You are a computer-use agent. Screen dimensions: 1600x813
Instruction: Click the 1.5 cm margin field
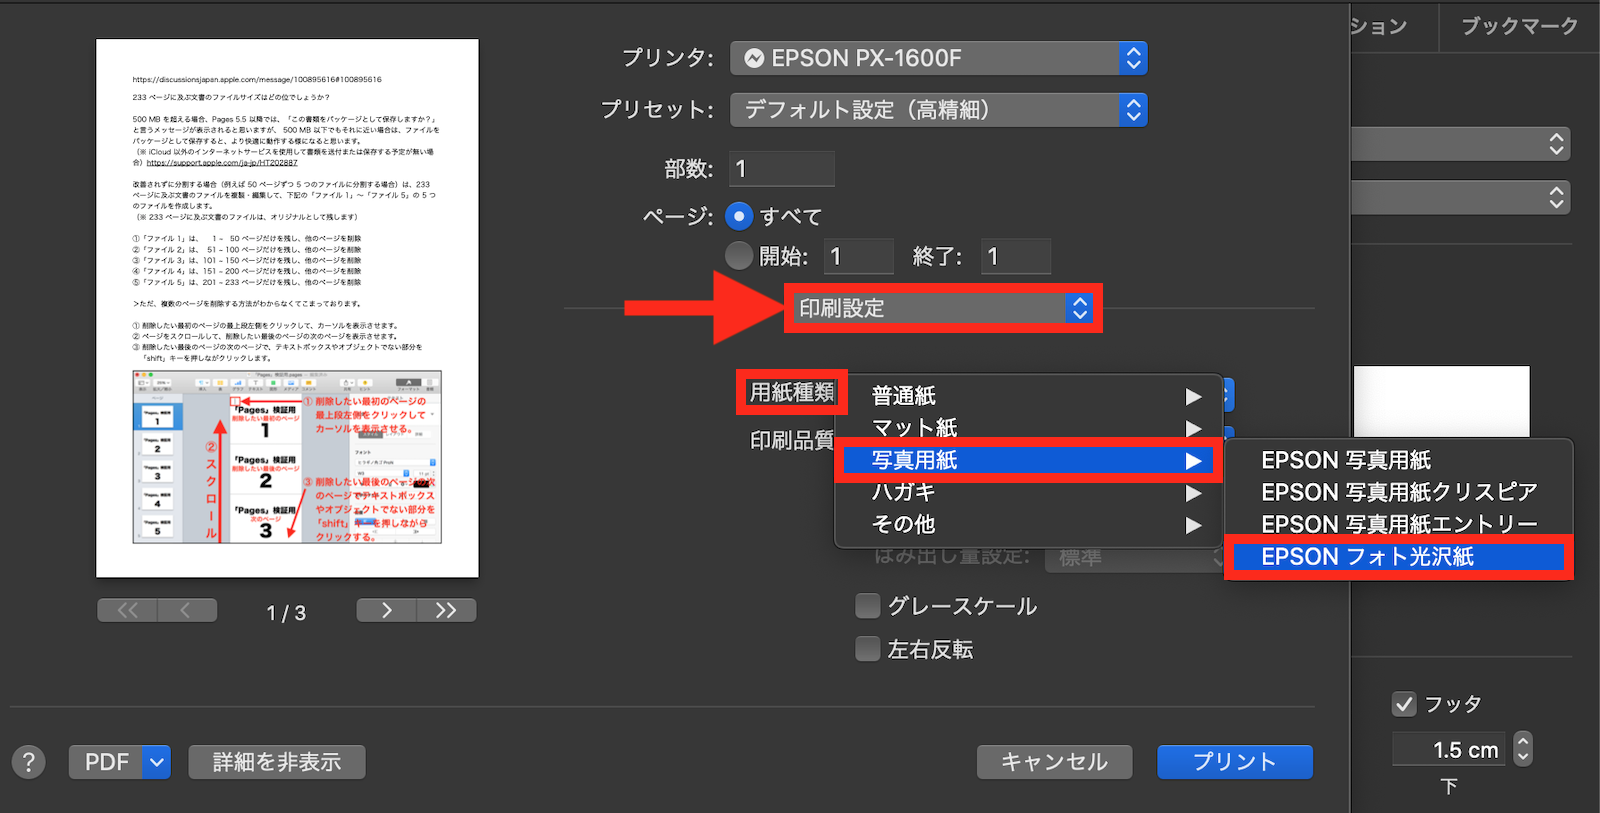point(1449,749)
